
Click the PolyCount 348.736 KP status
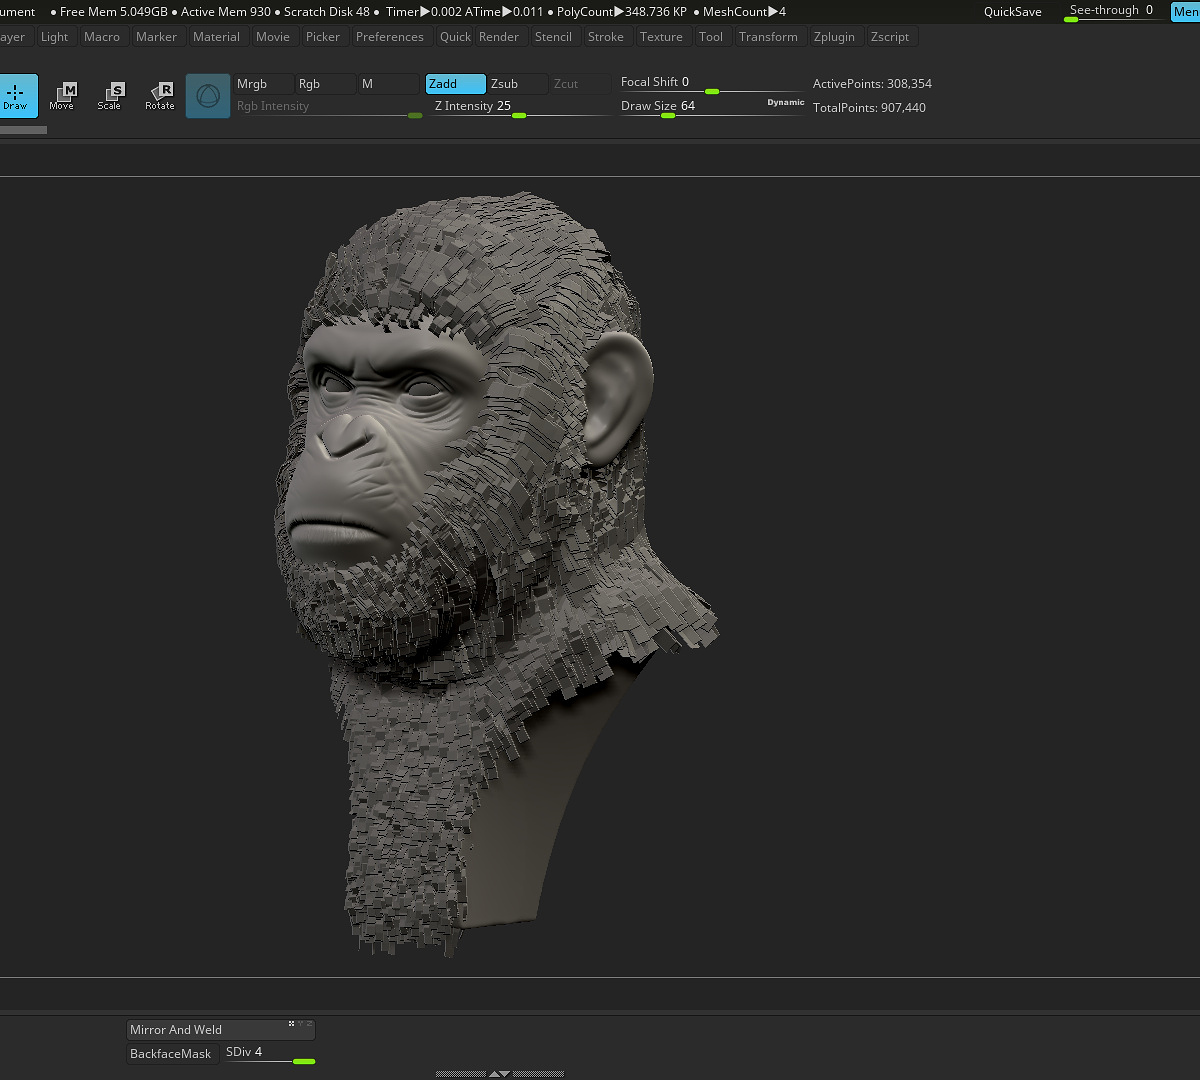click(x=621, y=12)
